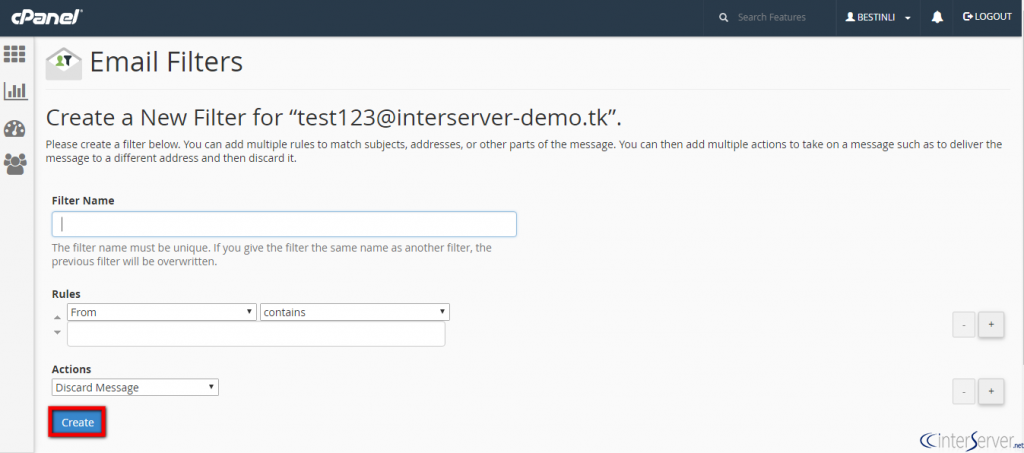
Task: Click into the Filter Name field
Action: pos(284,224)
